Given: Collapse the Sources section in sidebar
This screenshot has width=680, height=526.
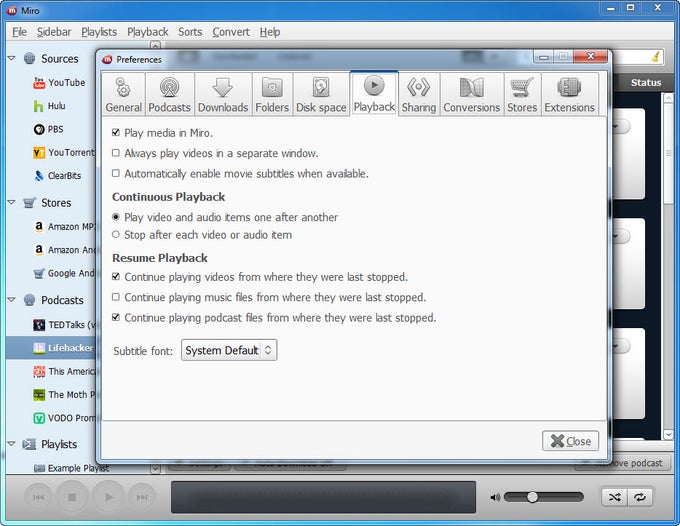Looking at the screenshot, I should pos(12,58).
